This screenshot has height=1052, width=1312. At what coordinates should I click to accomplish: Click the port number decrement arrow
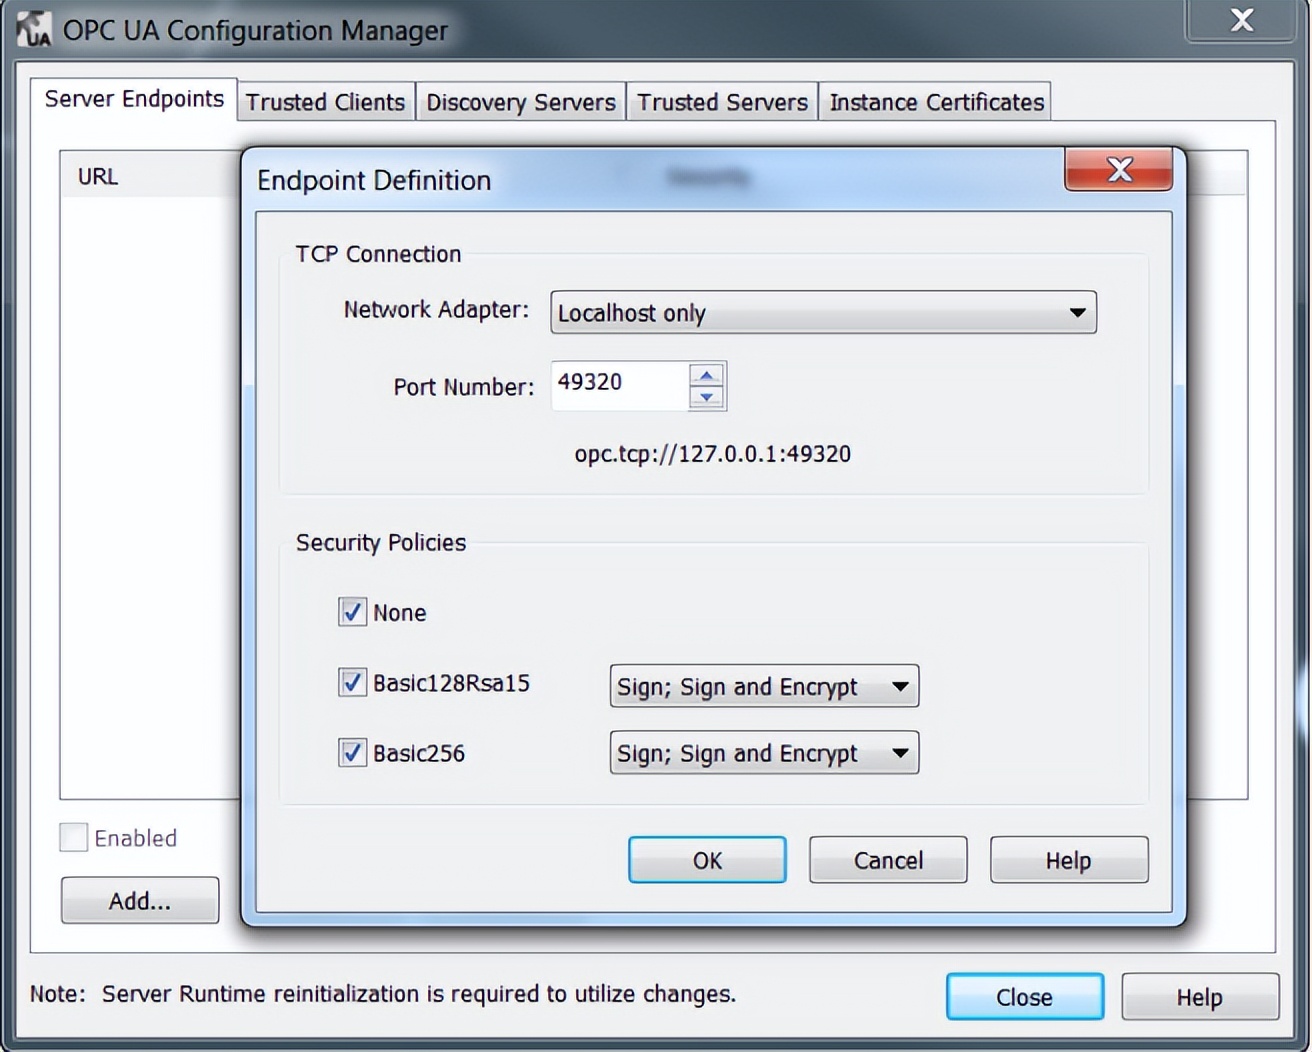pyautogui.click(x=706, y=397)
